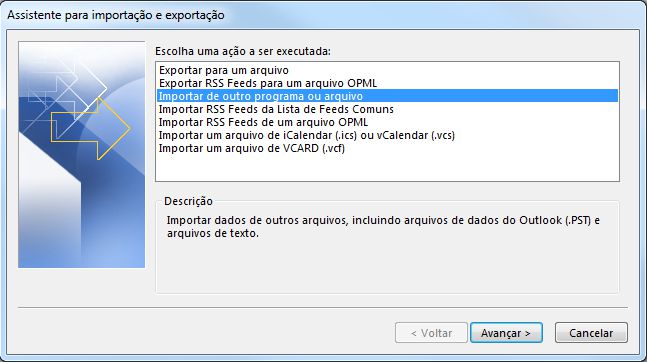The width and height of the screenshot is (647, 362).
Task: Click the "Escolha uma ação a ser executada" label
Action: [x=243, y=51]
